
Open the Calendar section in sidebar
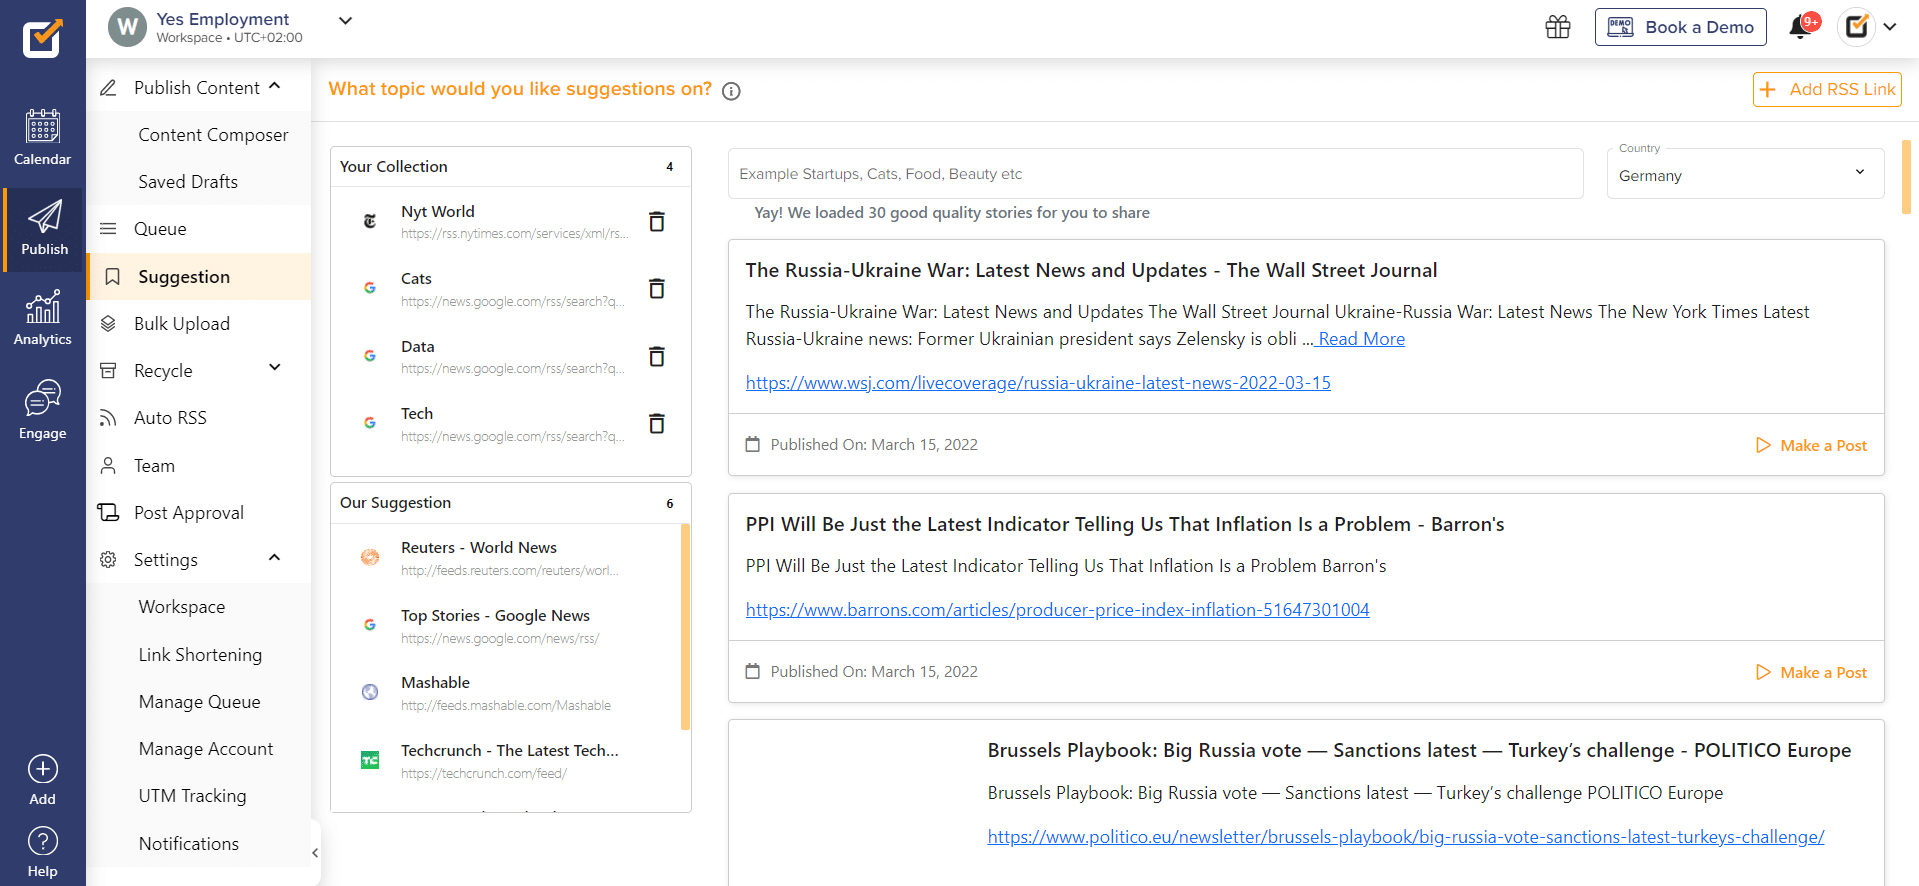click(x=42, y=137)
